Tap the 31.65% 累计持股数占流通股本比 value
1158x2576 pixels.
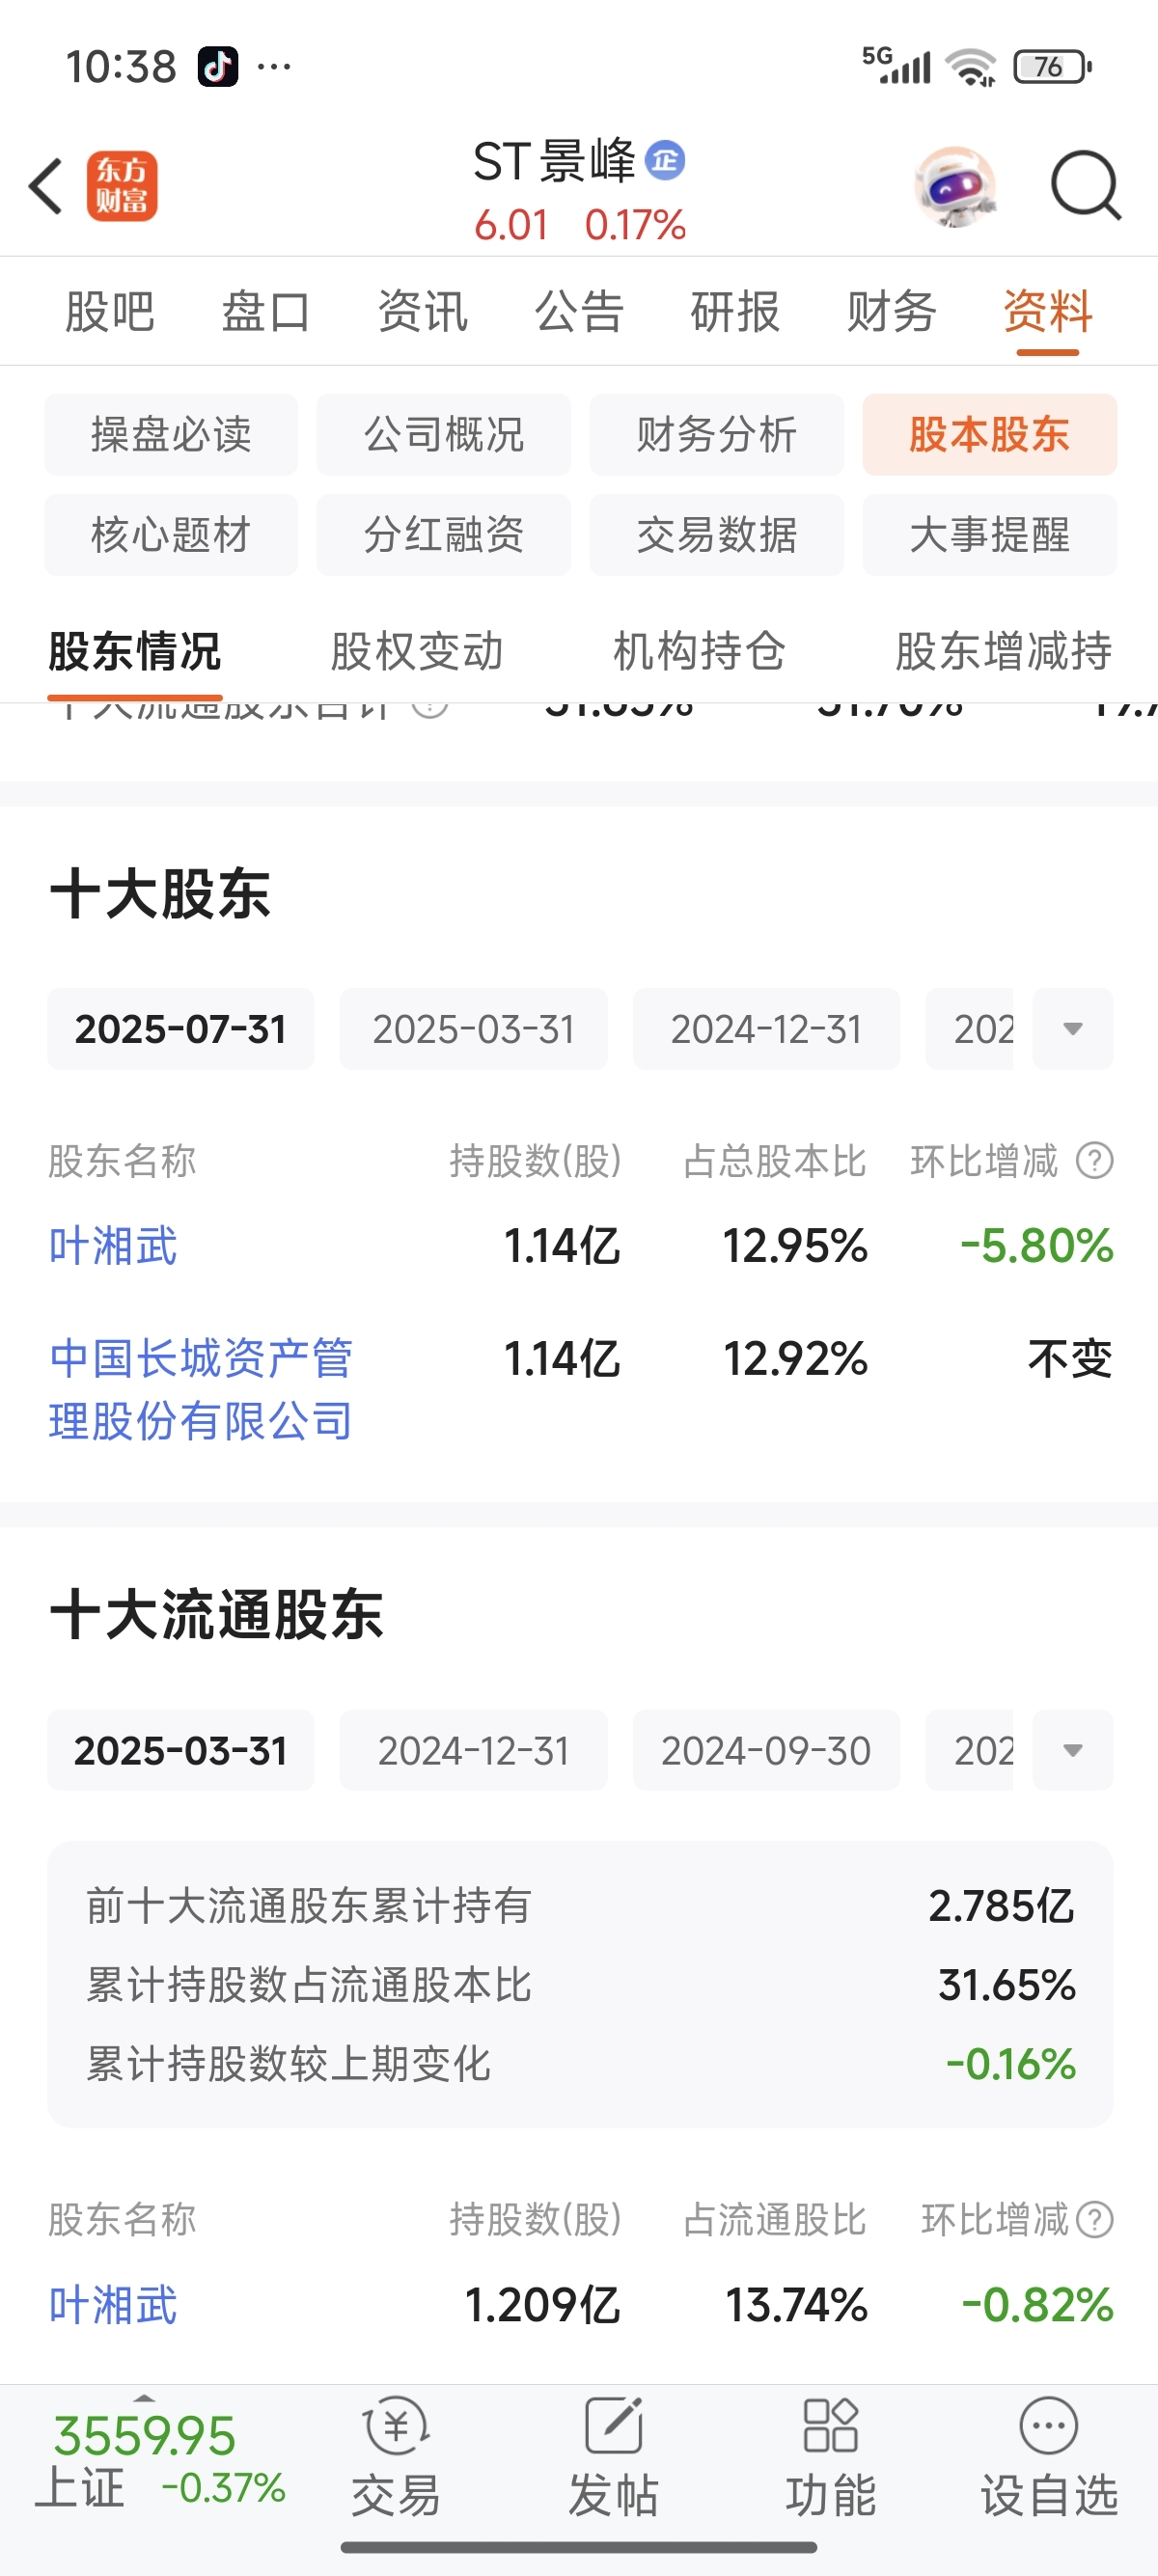coord(1007,1985)
